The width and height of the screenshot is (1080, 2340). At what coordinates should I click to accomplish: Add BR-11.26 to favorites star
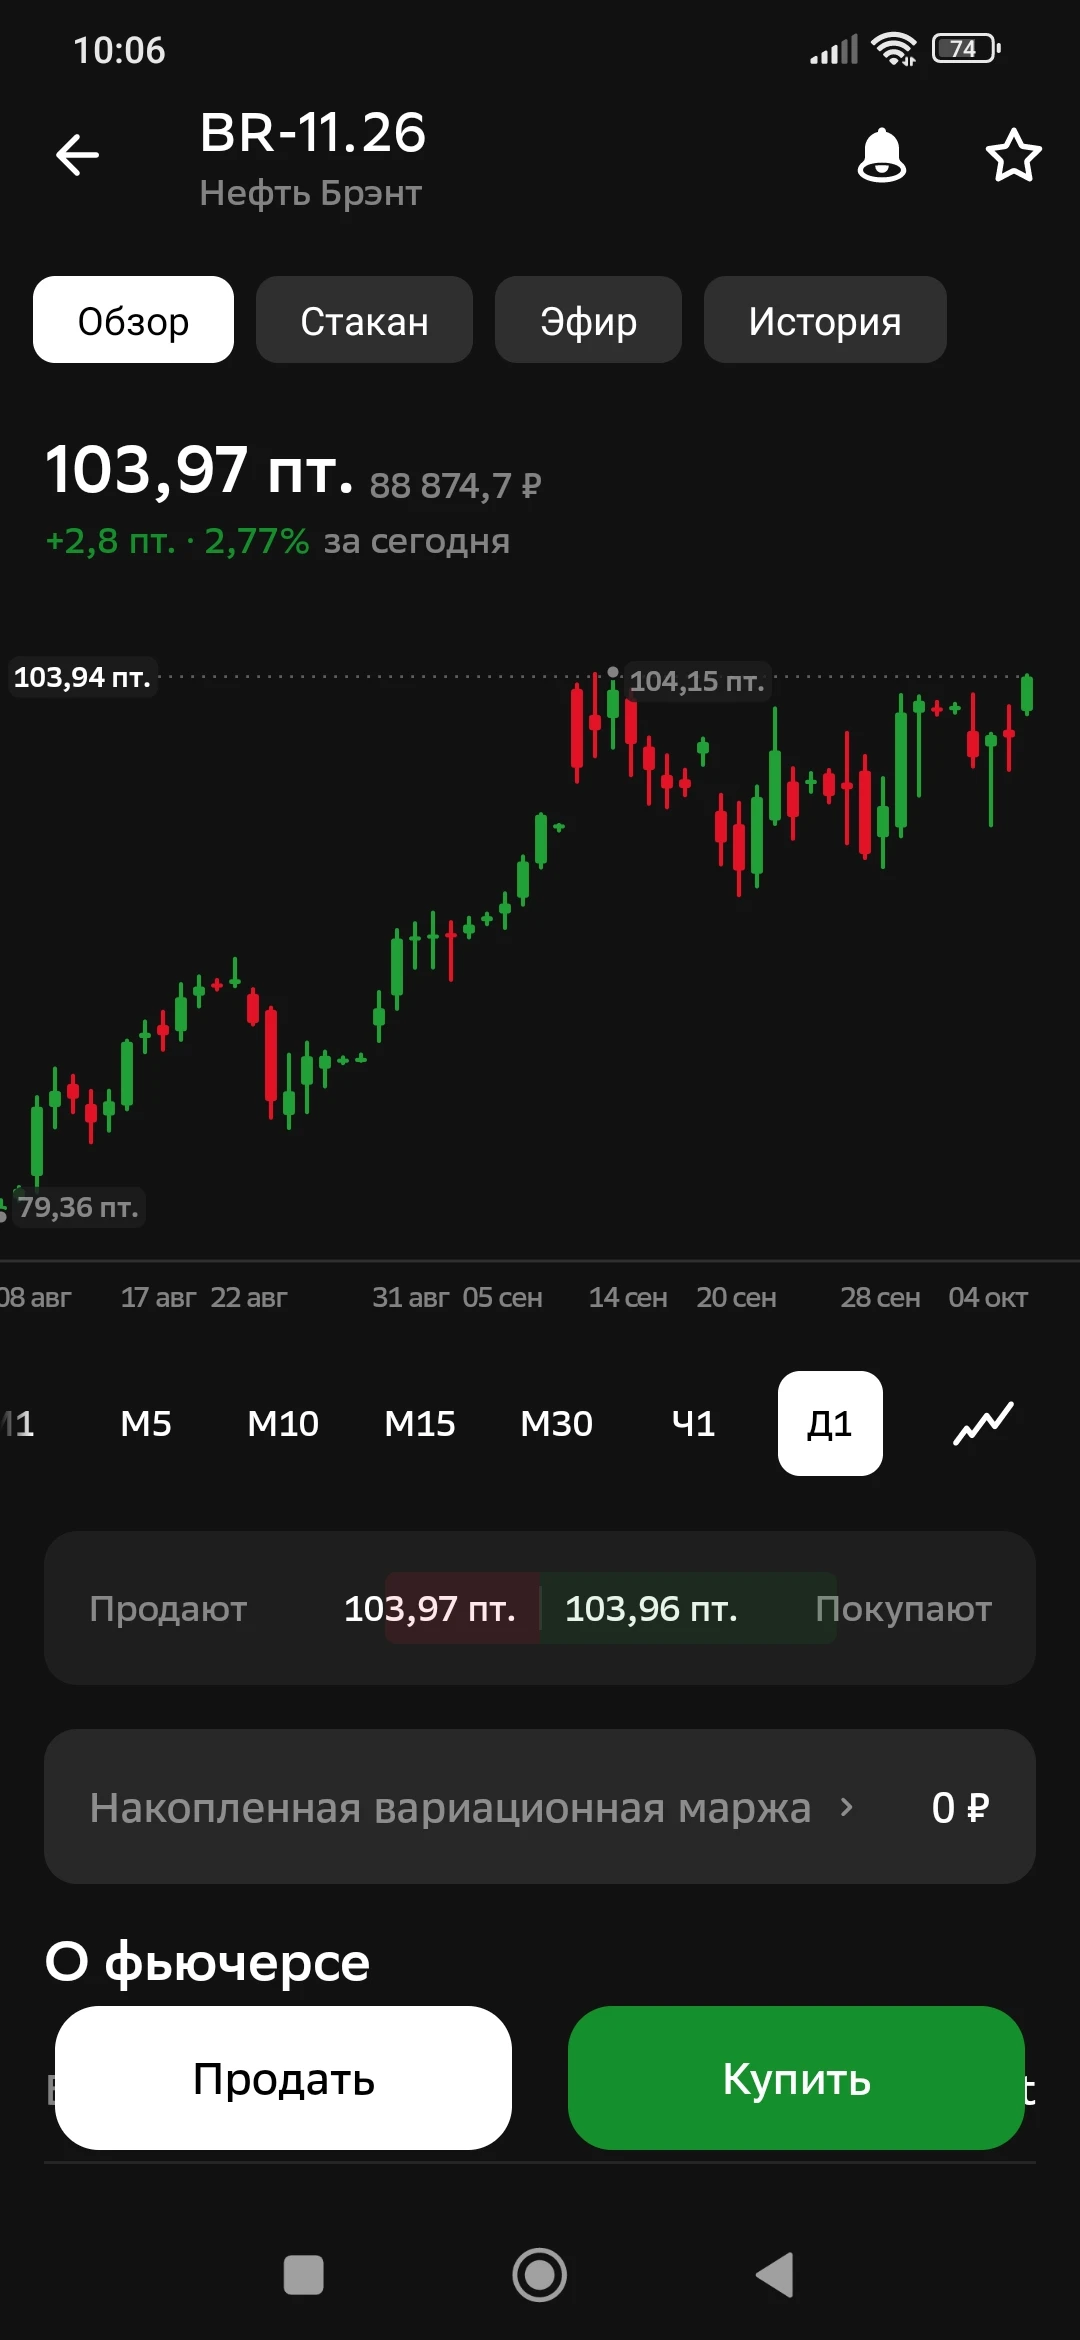coord(1013,155)
